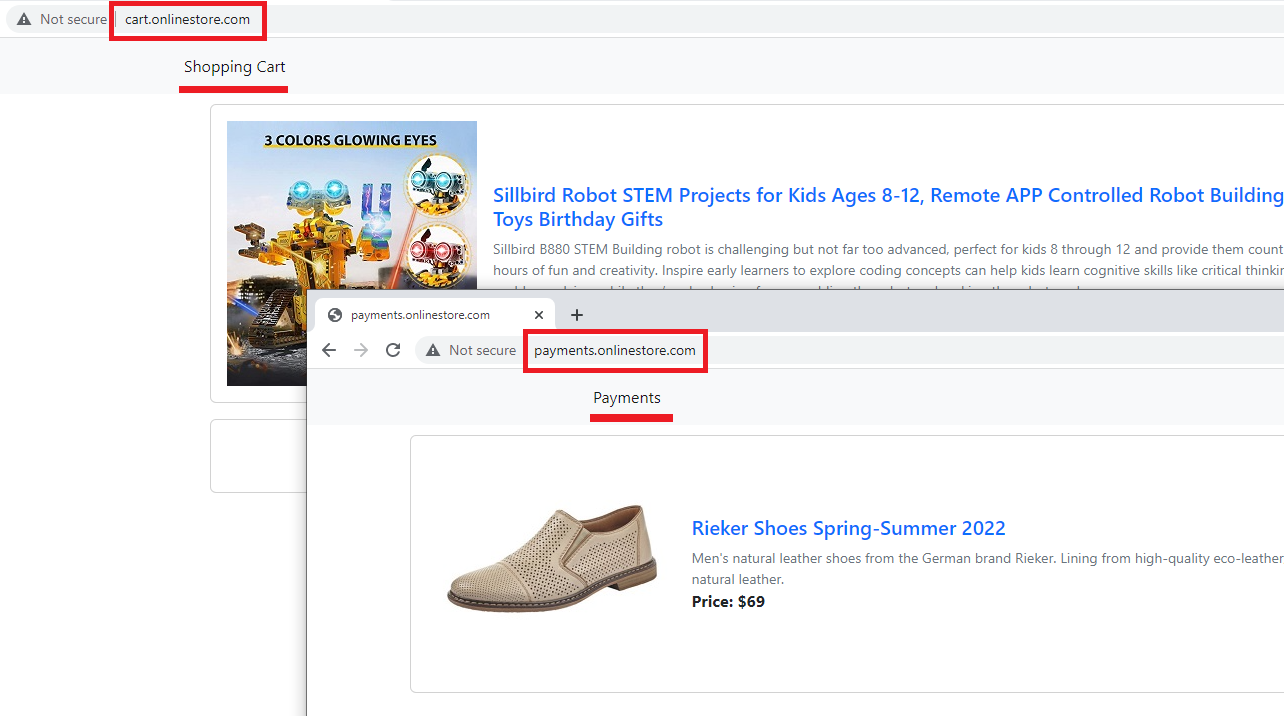Click warning triangle beside payments.onlinestore.com URL
1284x716 pixels.
click(x=433, y=350)
